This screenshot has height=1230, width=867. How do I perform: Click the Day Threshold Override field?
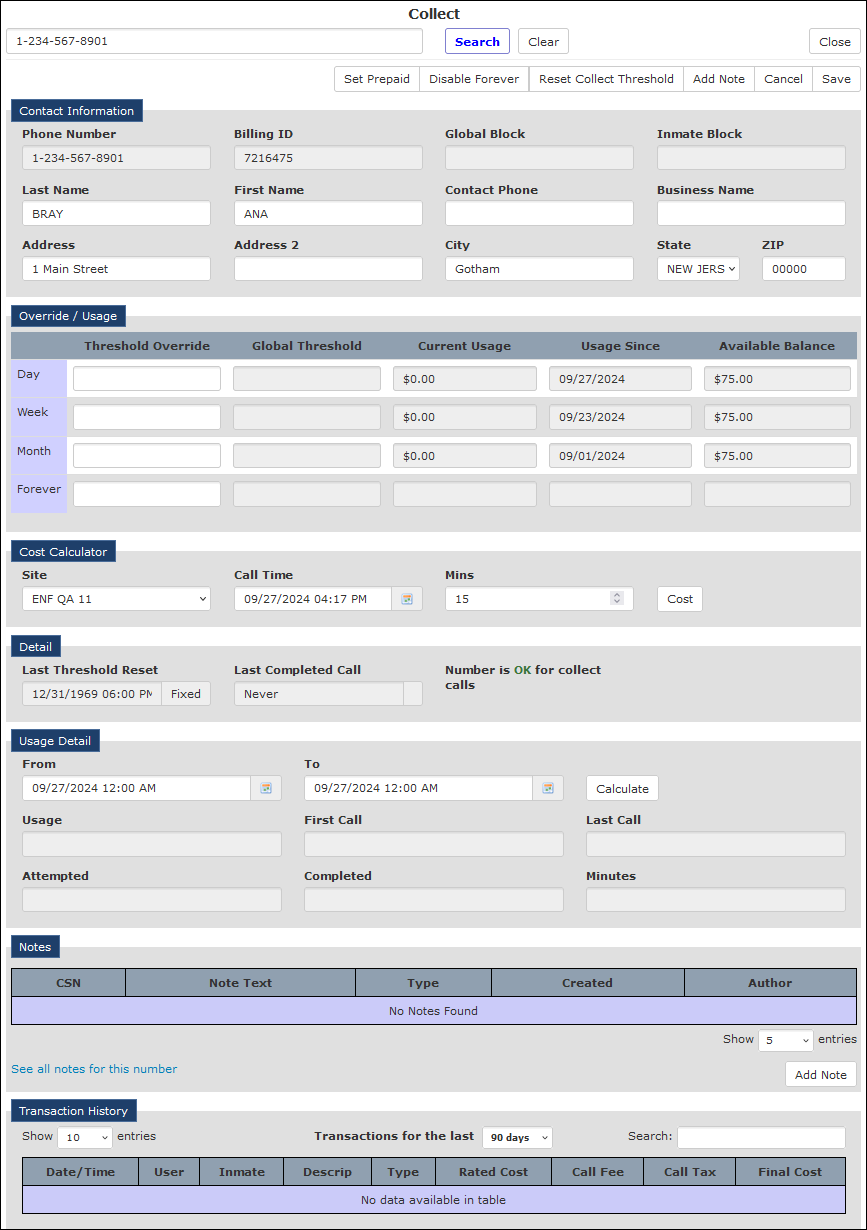pos(147,378)
